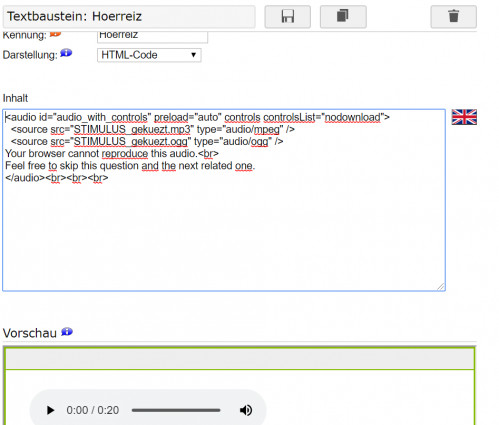
Task: Click the grey header bar of the preview box
Action: (x=240, y=359)
